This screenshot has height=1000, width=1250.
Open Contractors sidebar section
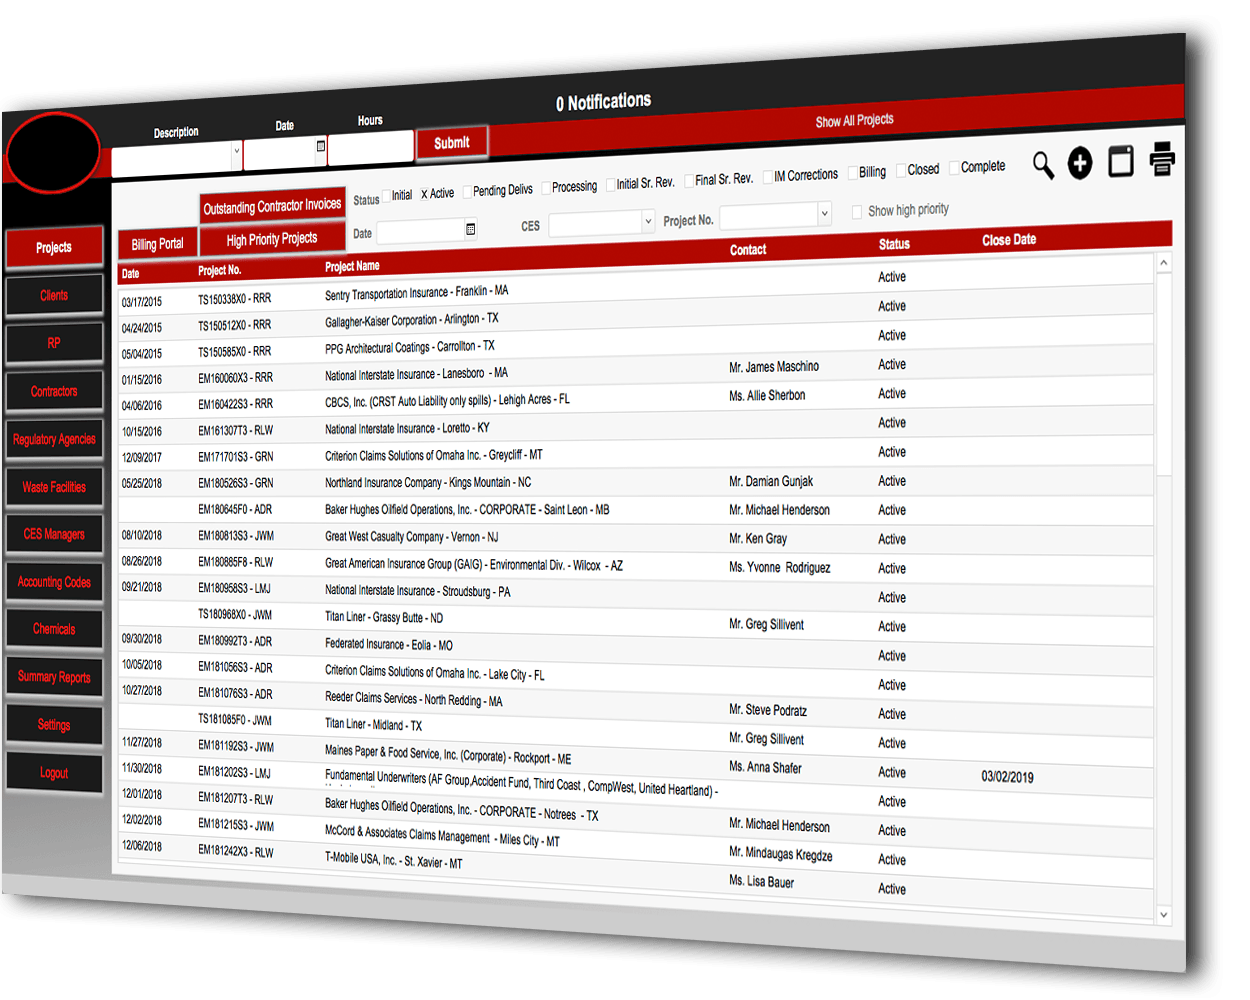point(54,391)
